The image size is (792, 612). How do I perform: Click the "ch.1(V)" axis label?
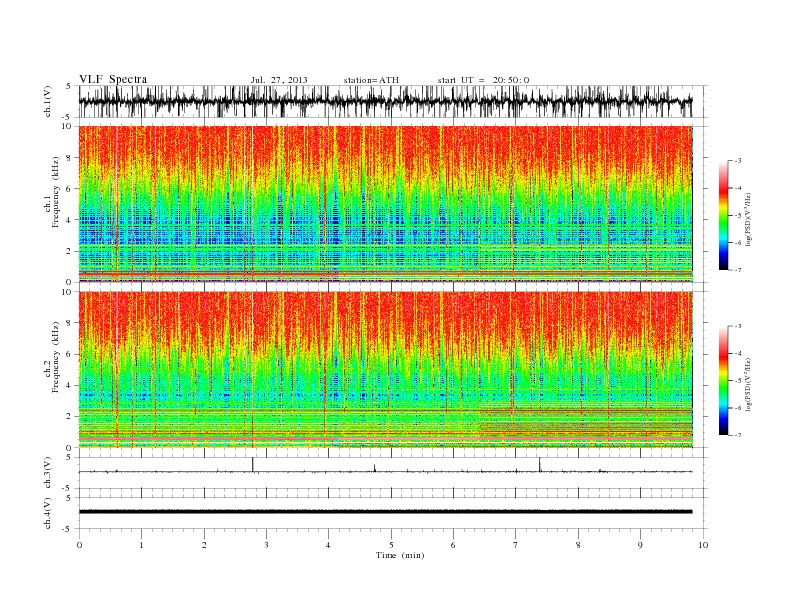[48, 101]
